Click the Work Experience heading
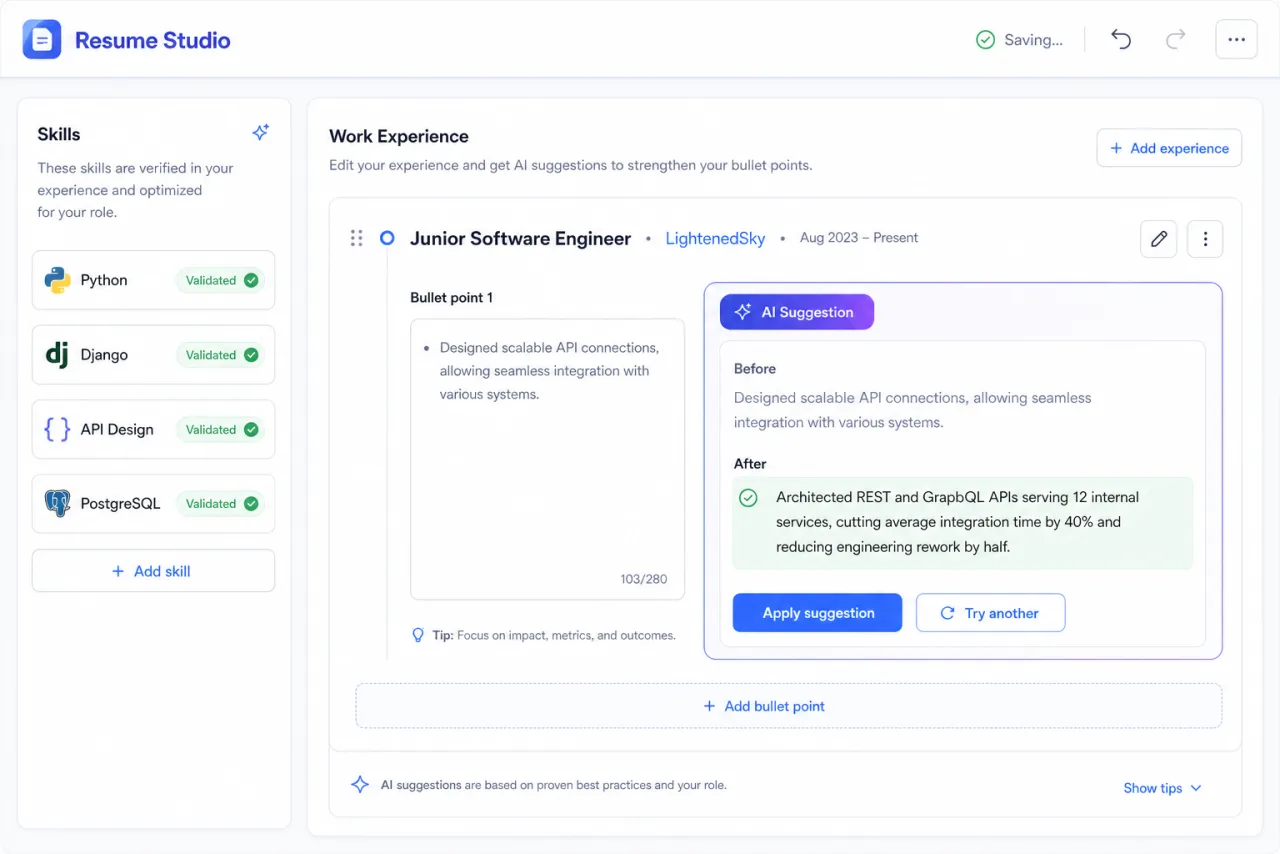This screenshot has height=854, width=1280. tap(399, 136)
